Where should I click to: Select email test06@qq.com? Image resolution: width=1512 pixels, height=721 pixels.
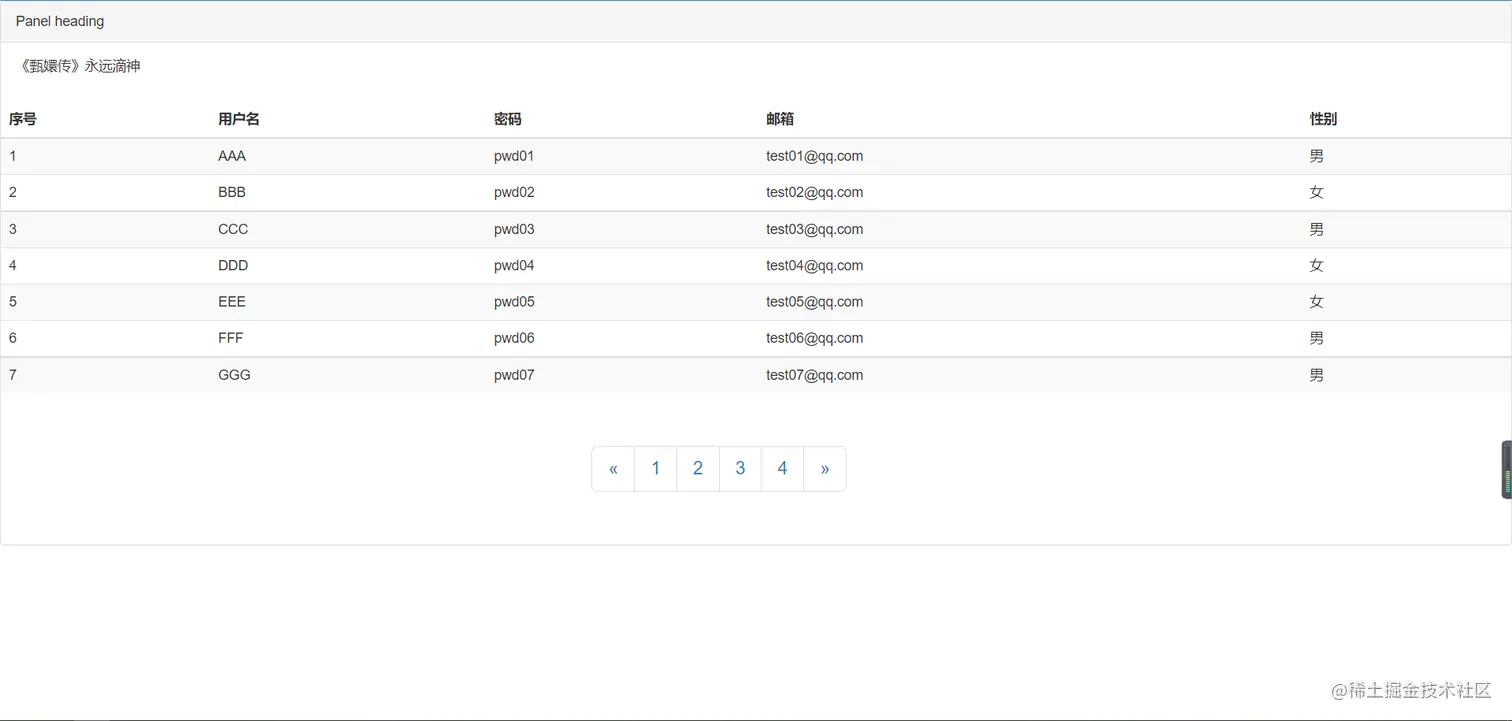tap(815, 338)
